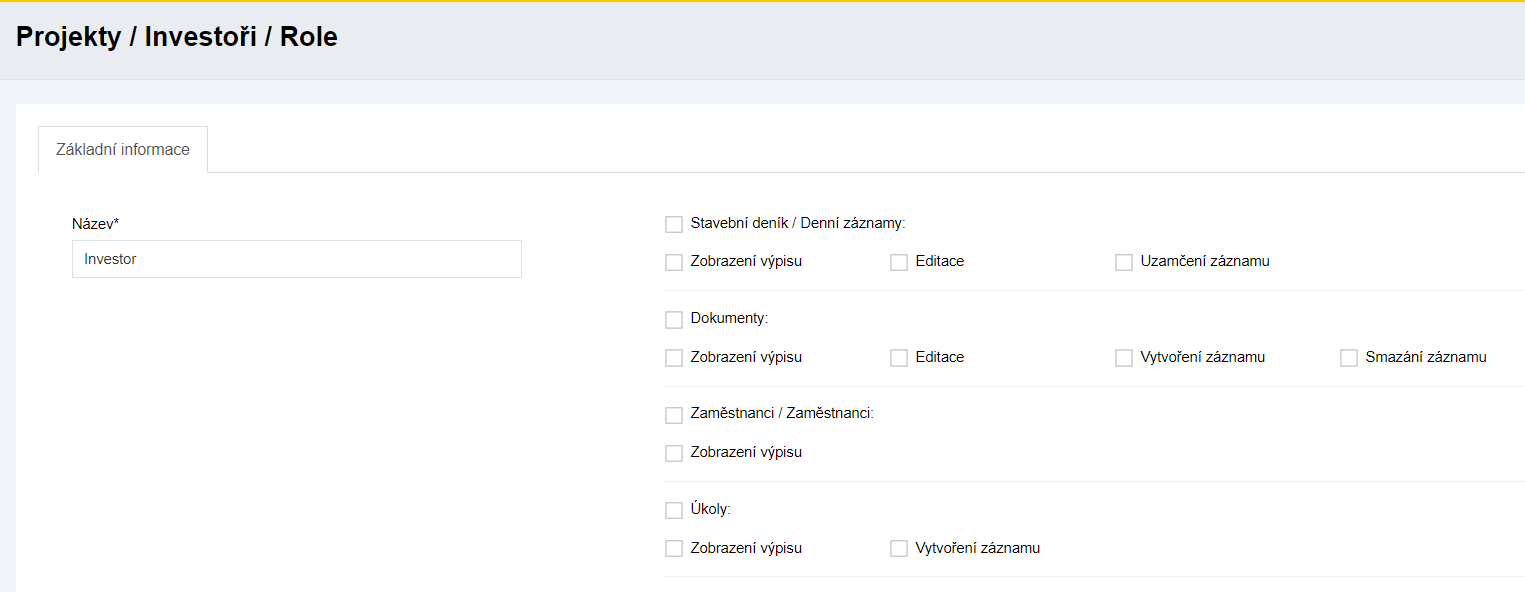
Task: Enable Zobrazení výpisu under Úkoly
Action: [x=674, y=549]
